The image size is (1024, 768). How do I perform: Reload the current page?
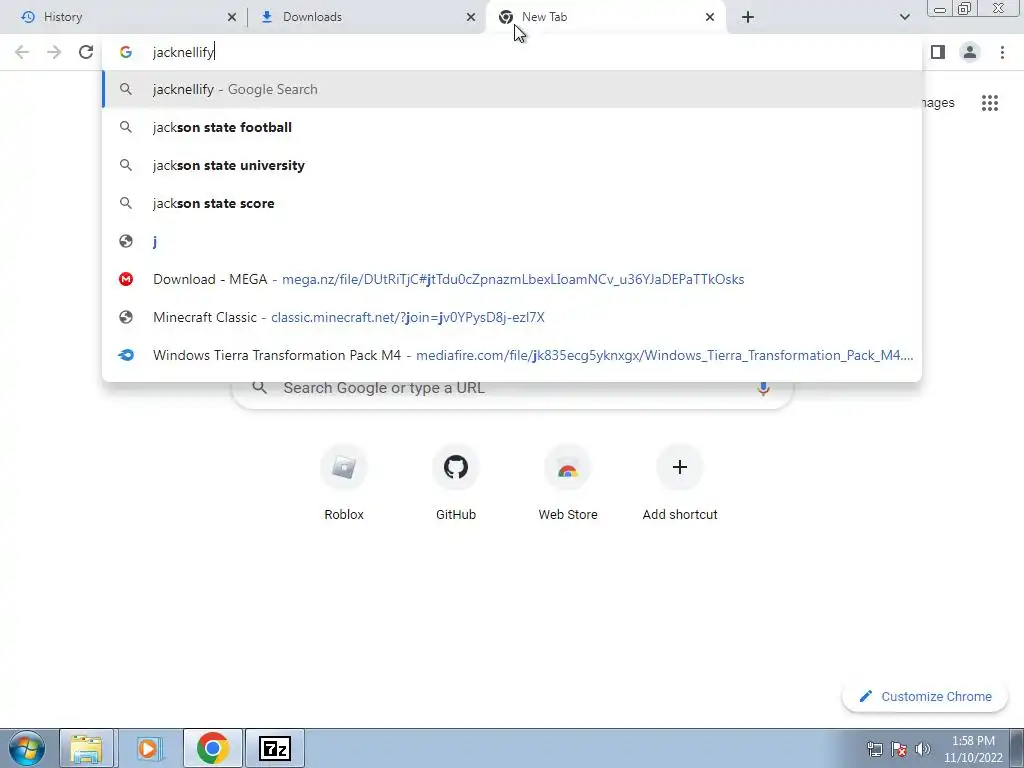[86, 52]
